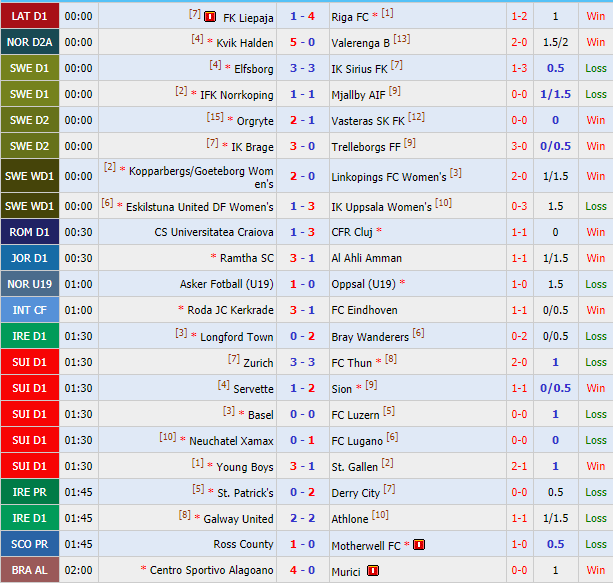
Task: Select team CFR Cluj
Action: tap(352, 232)
